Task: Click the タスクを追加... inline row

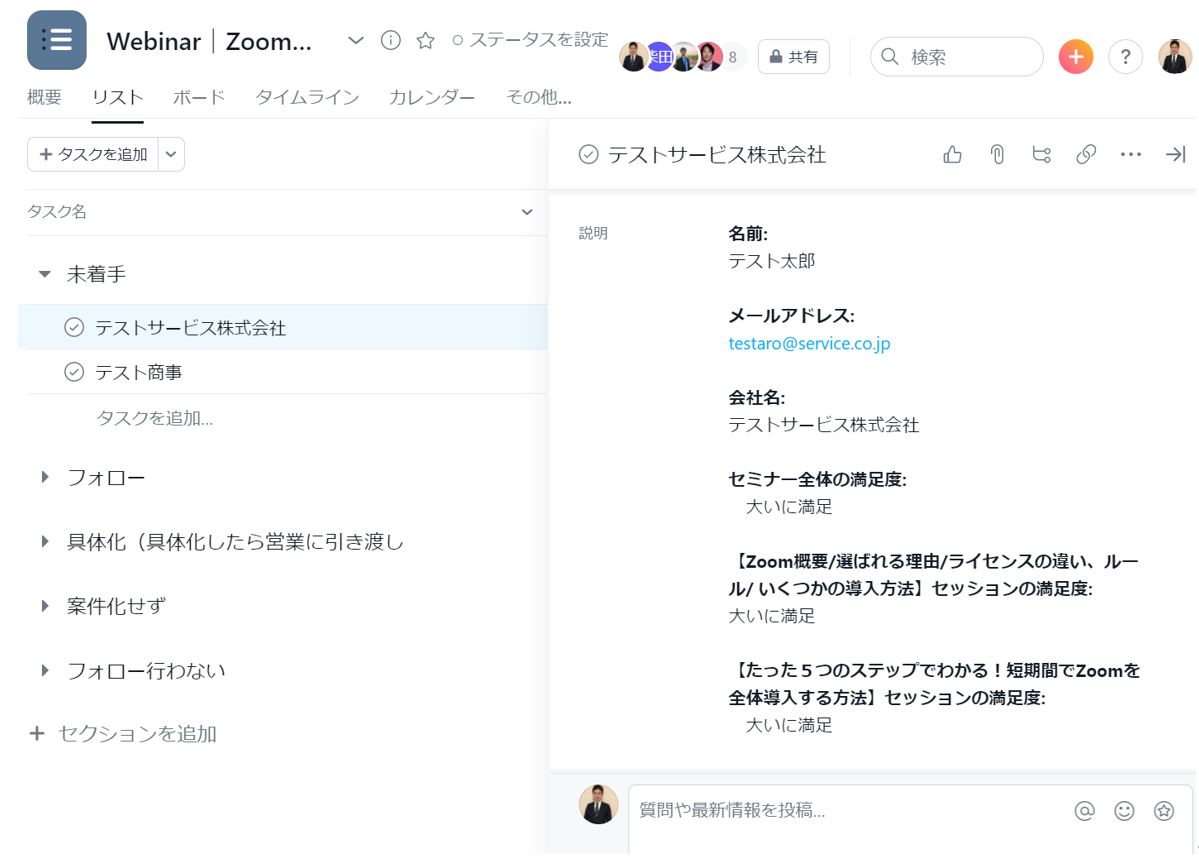Action: (x=154, y=418)
